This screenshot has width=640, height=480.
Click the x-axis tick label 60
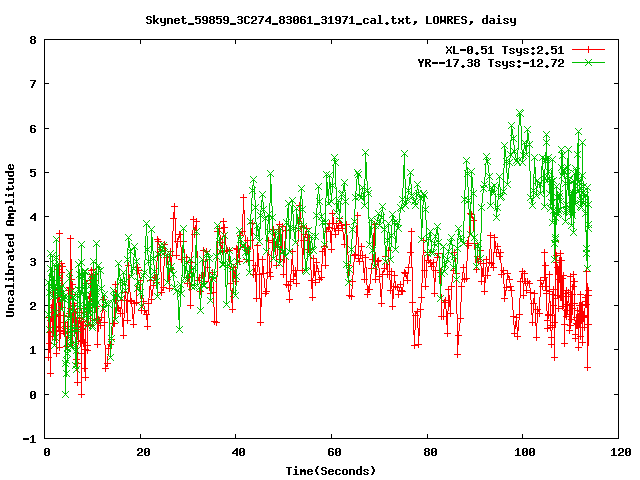pos(334,452)
